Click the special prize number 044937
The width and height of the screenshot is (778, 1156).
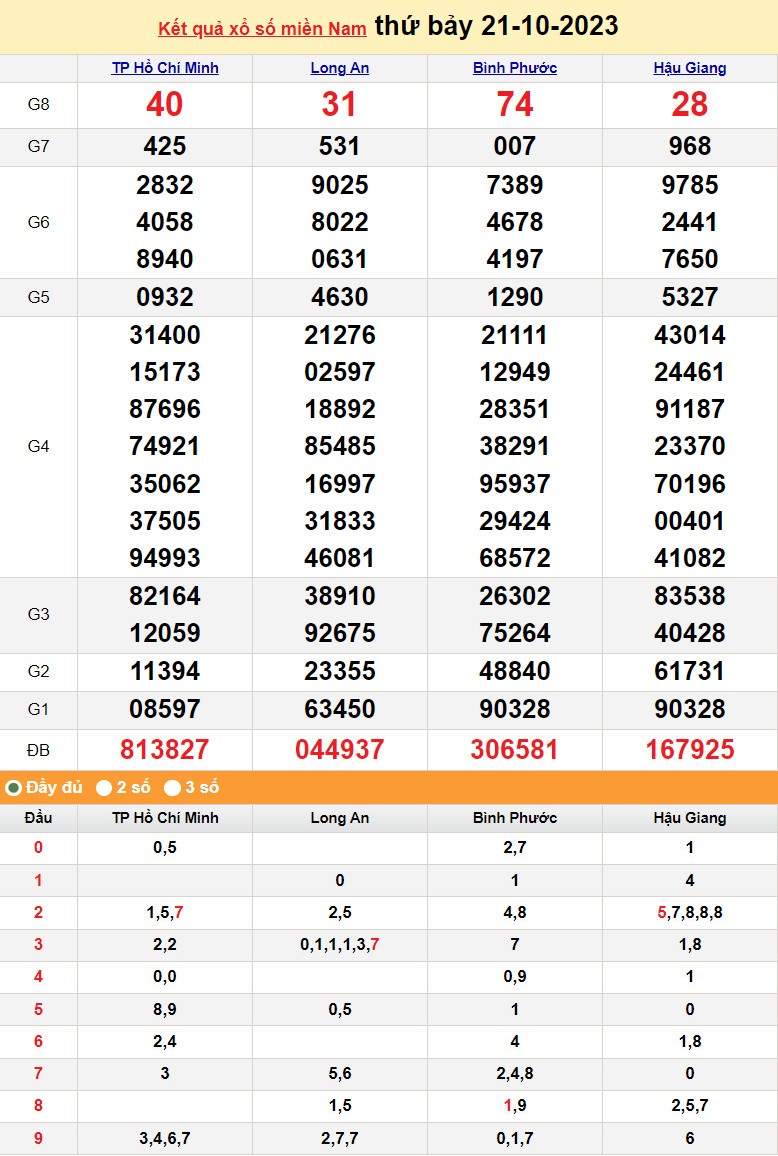[x=340, y=750]
